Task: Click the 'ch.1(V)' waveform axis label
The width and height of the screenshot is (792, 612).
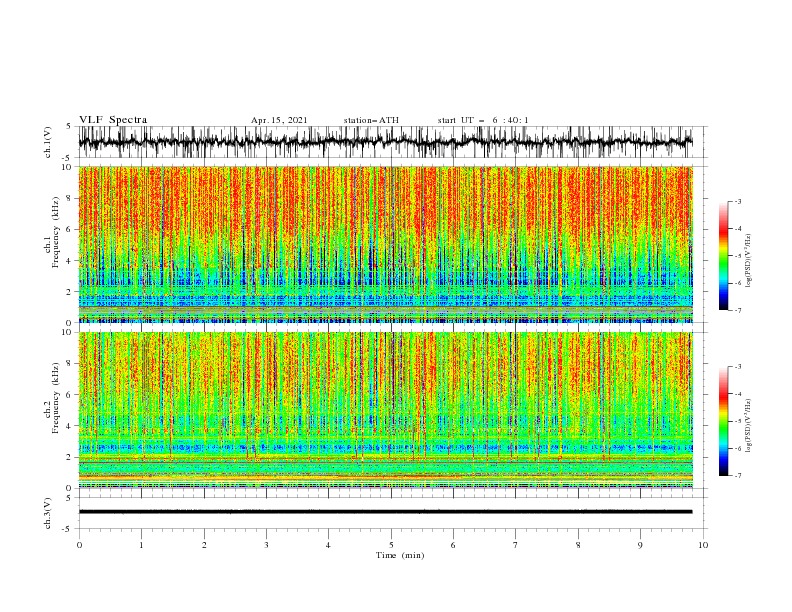Action: coord(48,142)
